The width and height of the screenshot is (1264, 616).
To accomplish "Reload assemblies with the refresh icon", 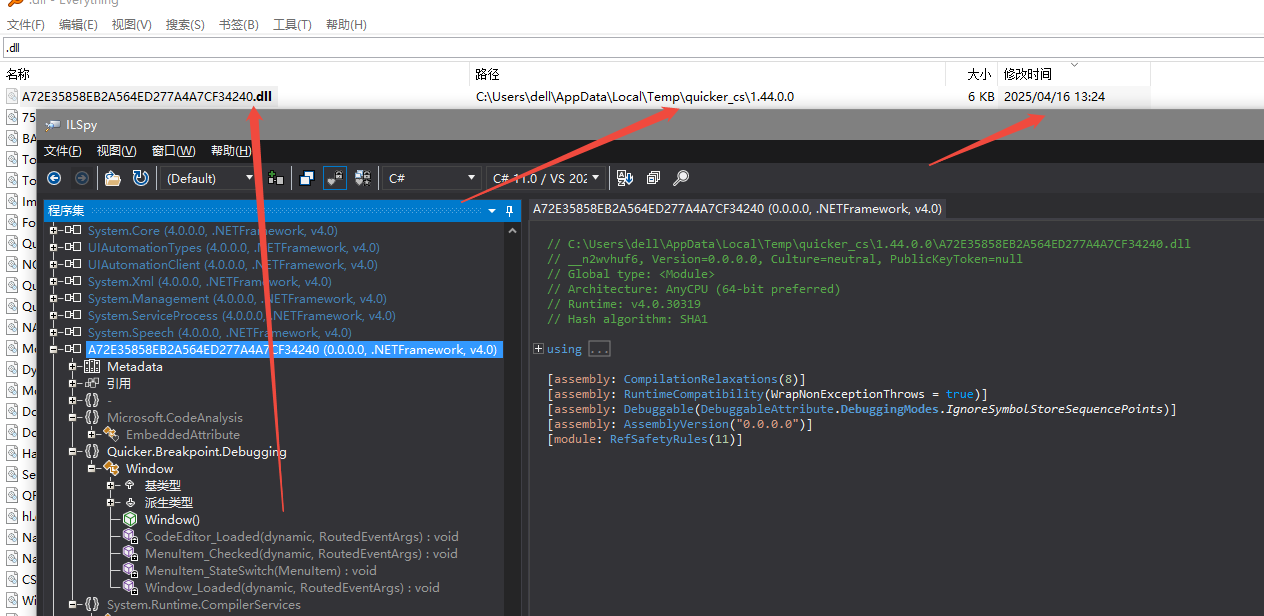I will pyautogui.click(x=141, y=178).
